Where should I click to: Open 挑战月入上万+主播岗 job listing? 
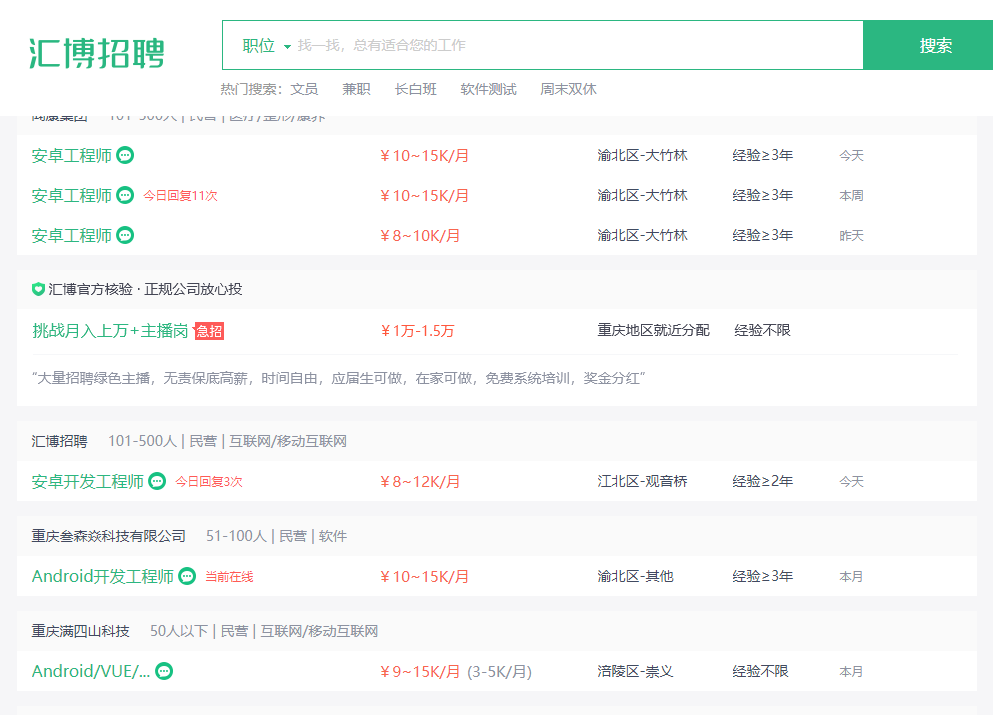pyautogui.click(x=110, y=331)
